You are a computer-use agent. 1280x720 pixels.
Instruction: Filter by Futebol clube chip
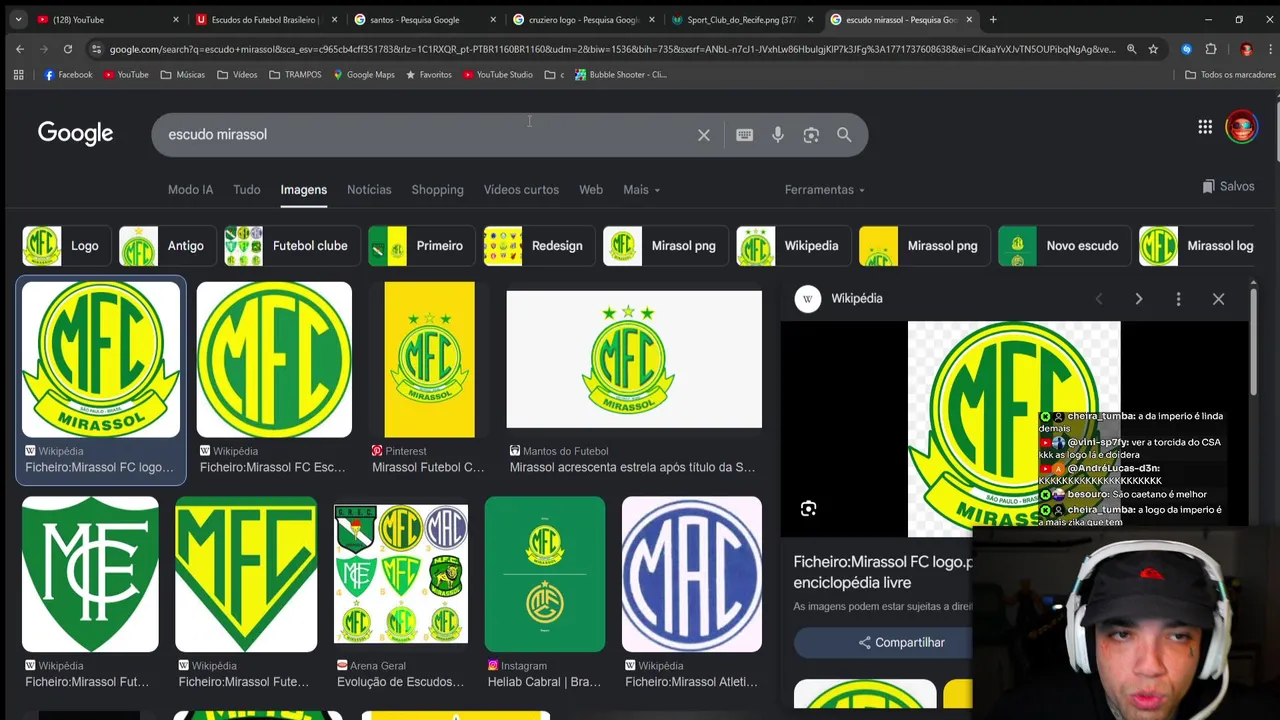point(292,246)
